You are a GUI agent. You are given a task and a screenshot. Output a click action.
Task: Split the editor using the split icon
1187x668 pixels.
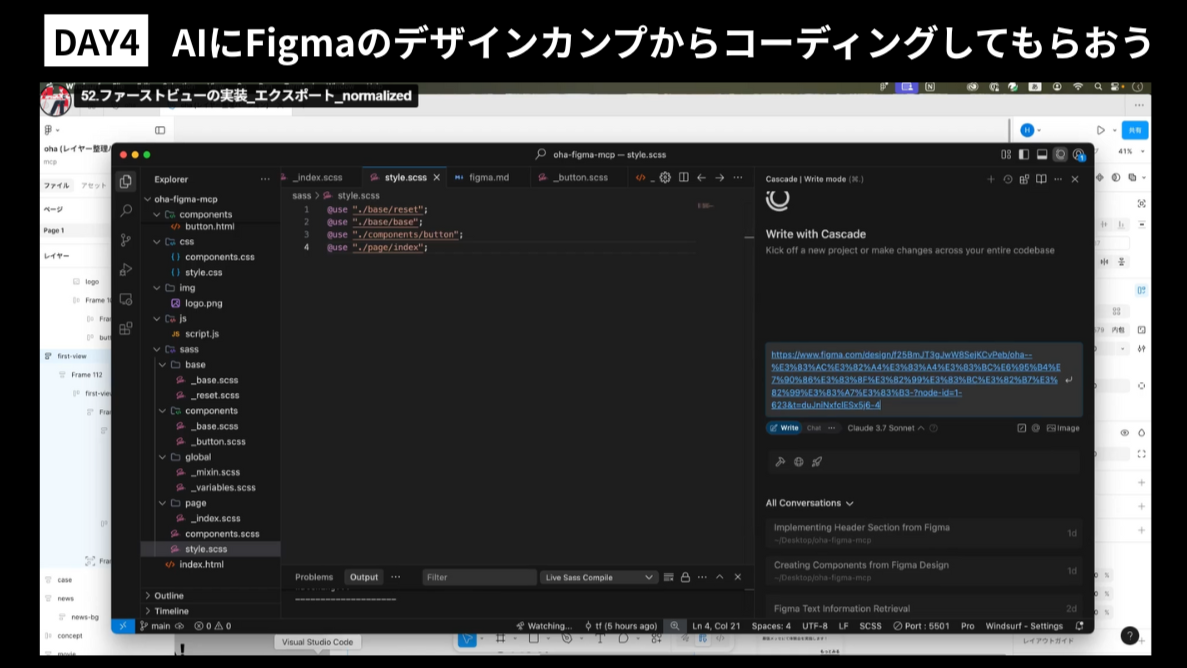(x=684, y=177)
